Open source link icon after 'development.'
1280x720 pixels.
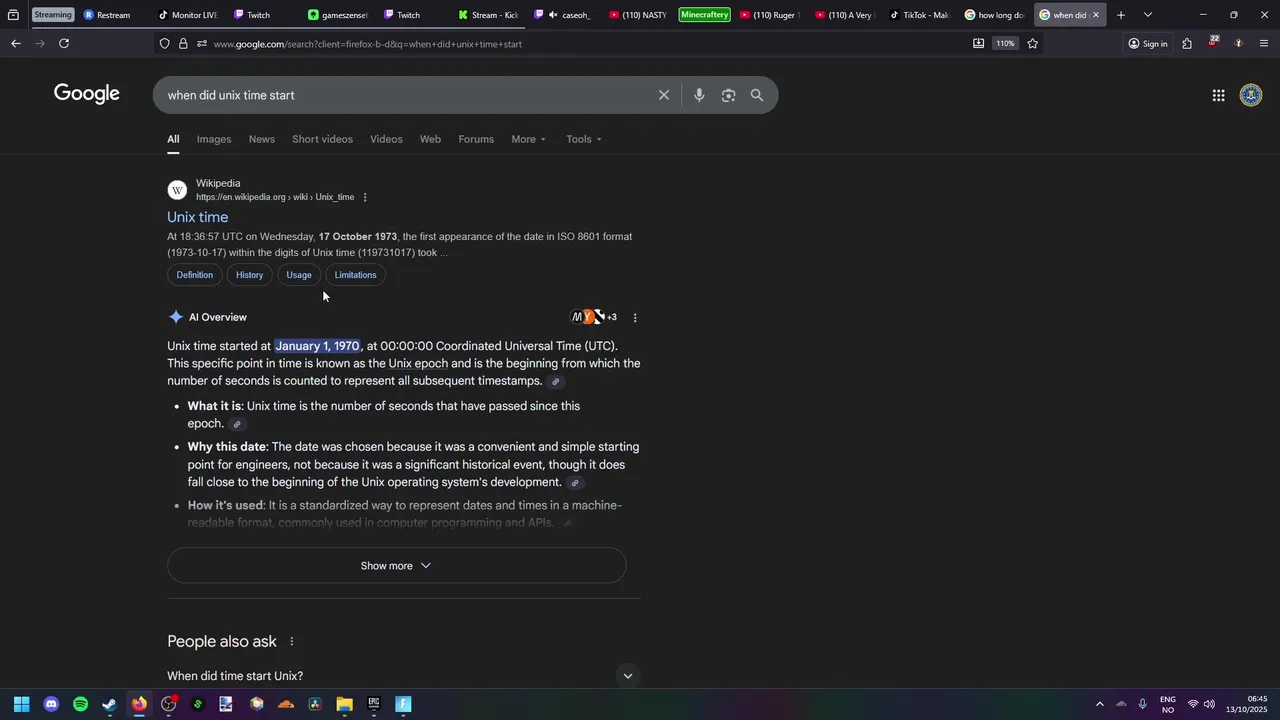(x=575, y=483)
